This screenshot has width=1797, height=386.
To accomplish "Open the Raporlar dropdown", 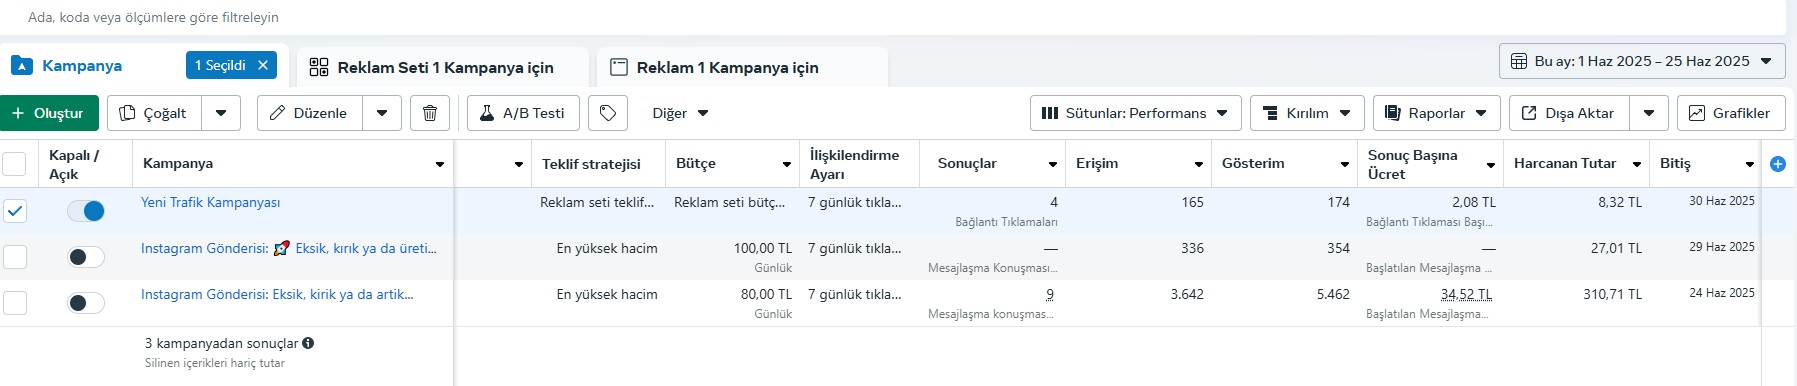I will point(1436,113).
